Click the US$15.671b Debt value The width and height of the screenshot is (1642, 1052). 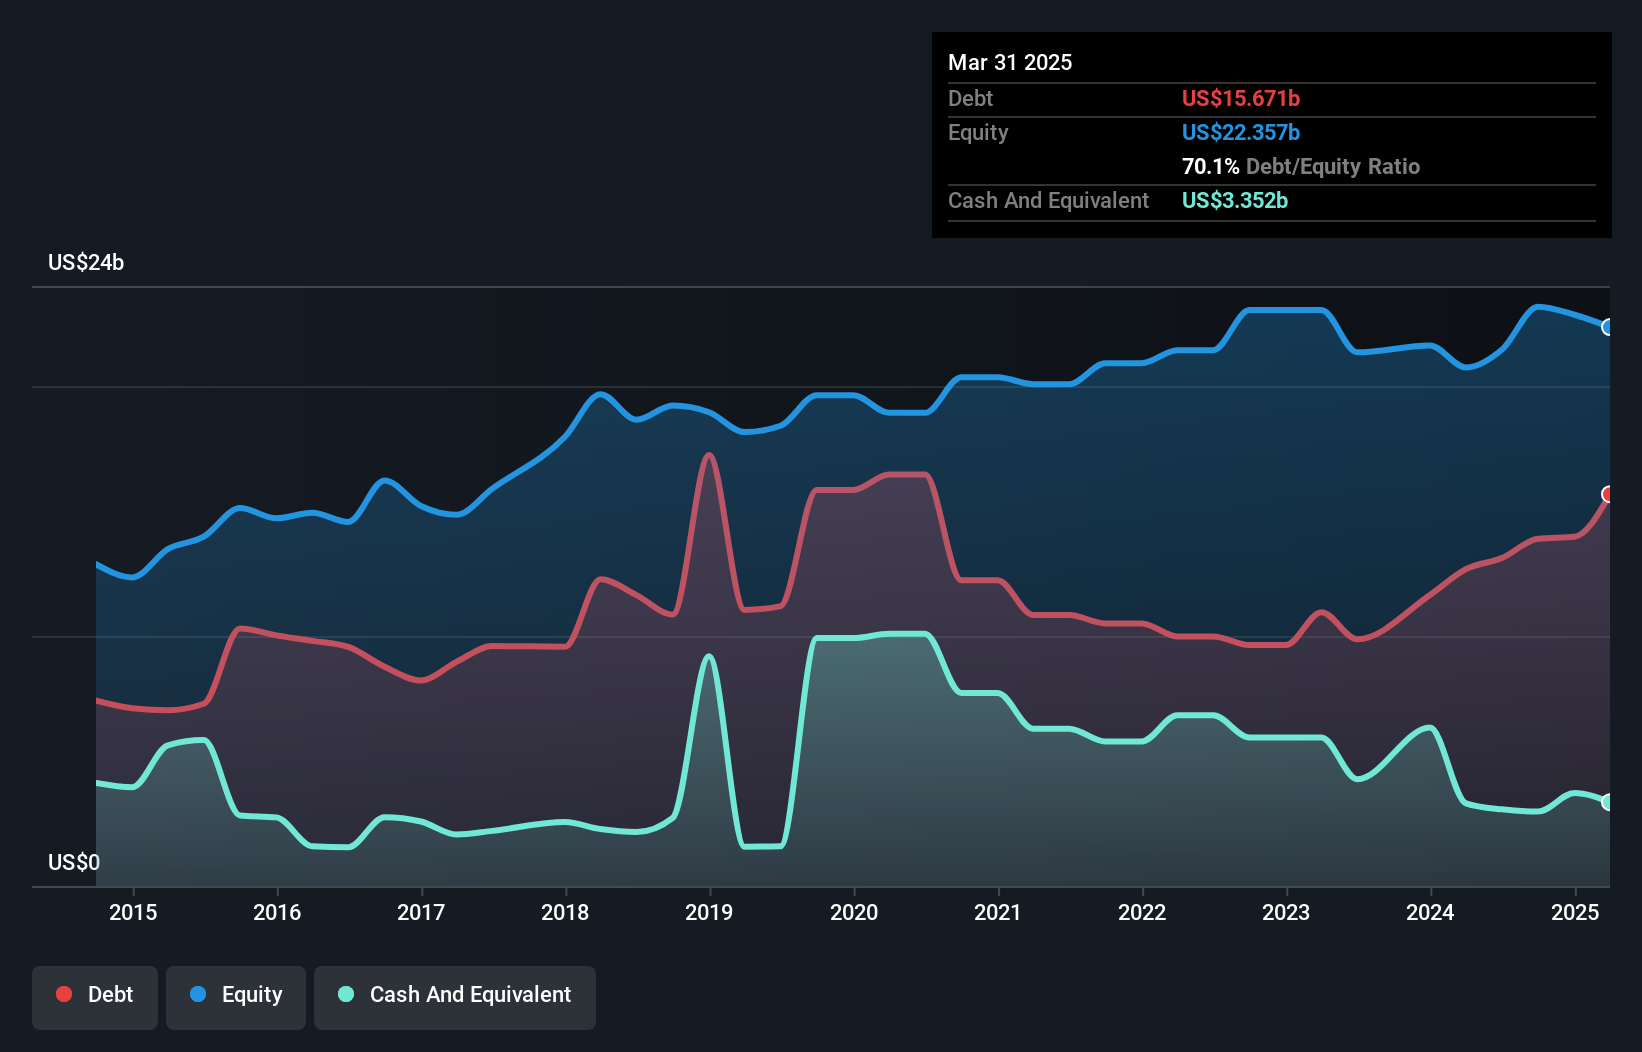[x=1240, y=98]
